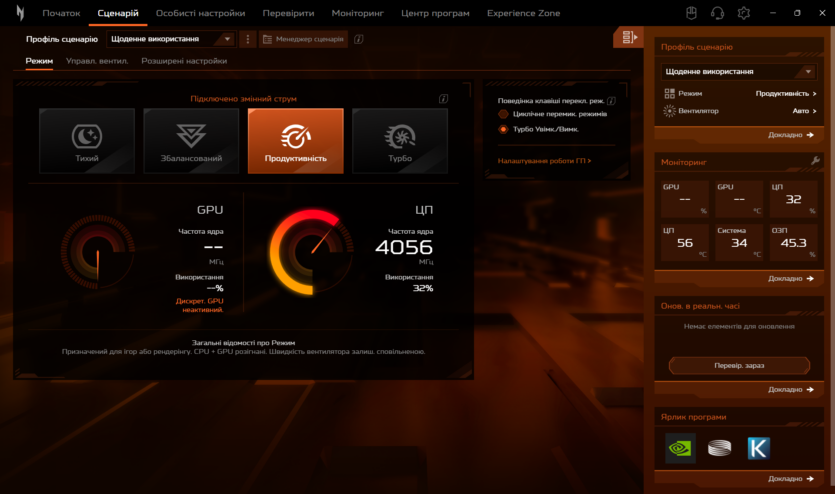835x494 pixels.
Task: Open the sidebar Щоденне використання profile dropdown
Action: pyautogui.click(x=738, y=72)
